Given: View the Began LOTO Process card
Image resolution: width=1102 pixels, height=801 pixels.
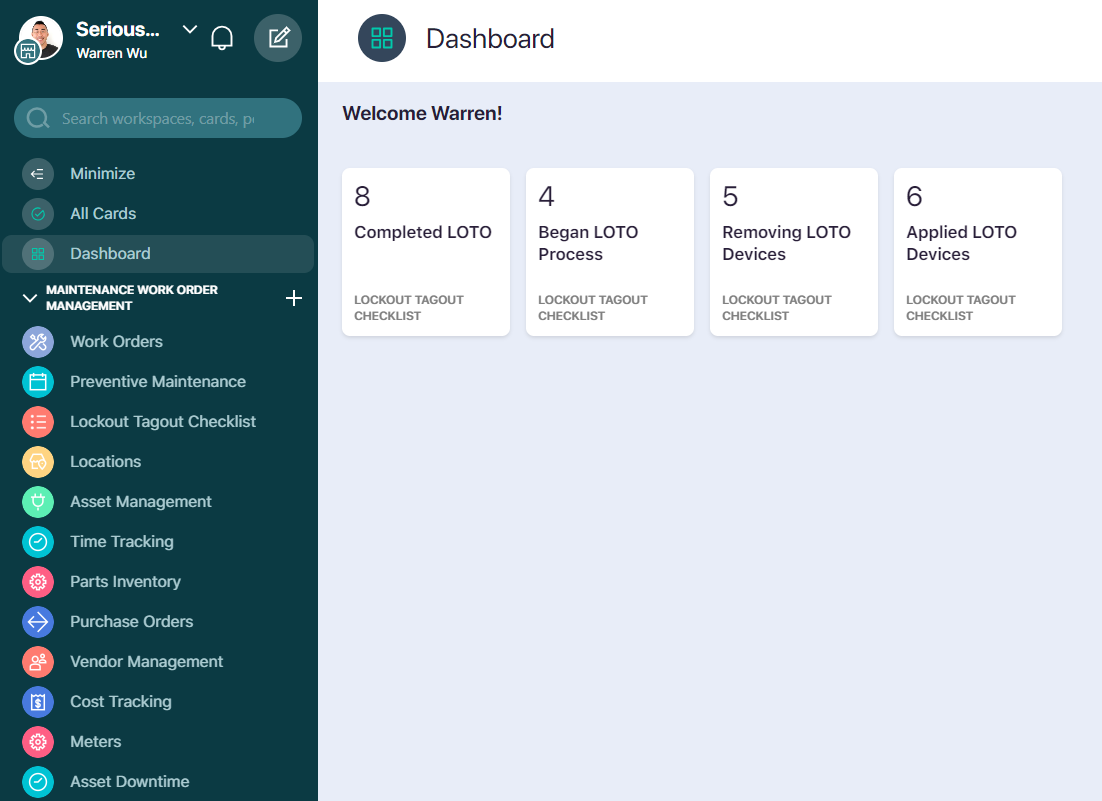Looking at the screenshot, I should coord(609,251).
